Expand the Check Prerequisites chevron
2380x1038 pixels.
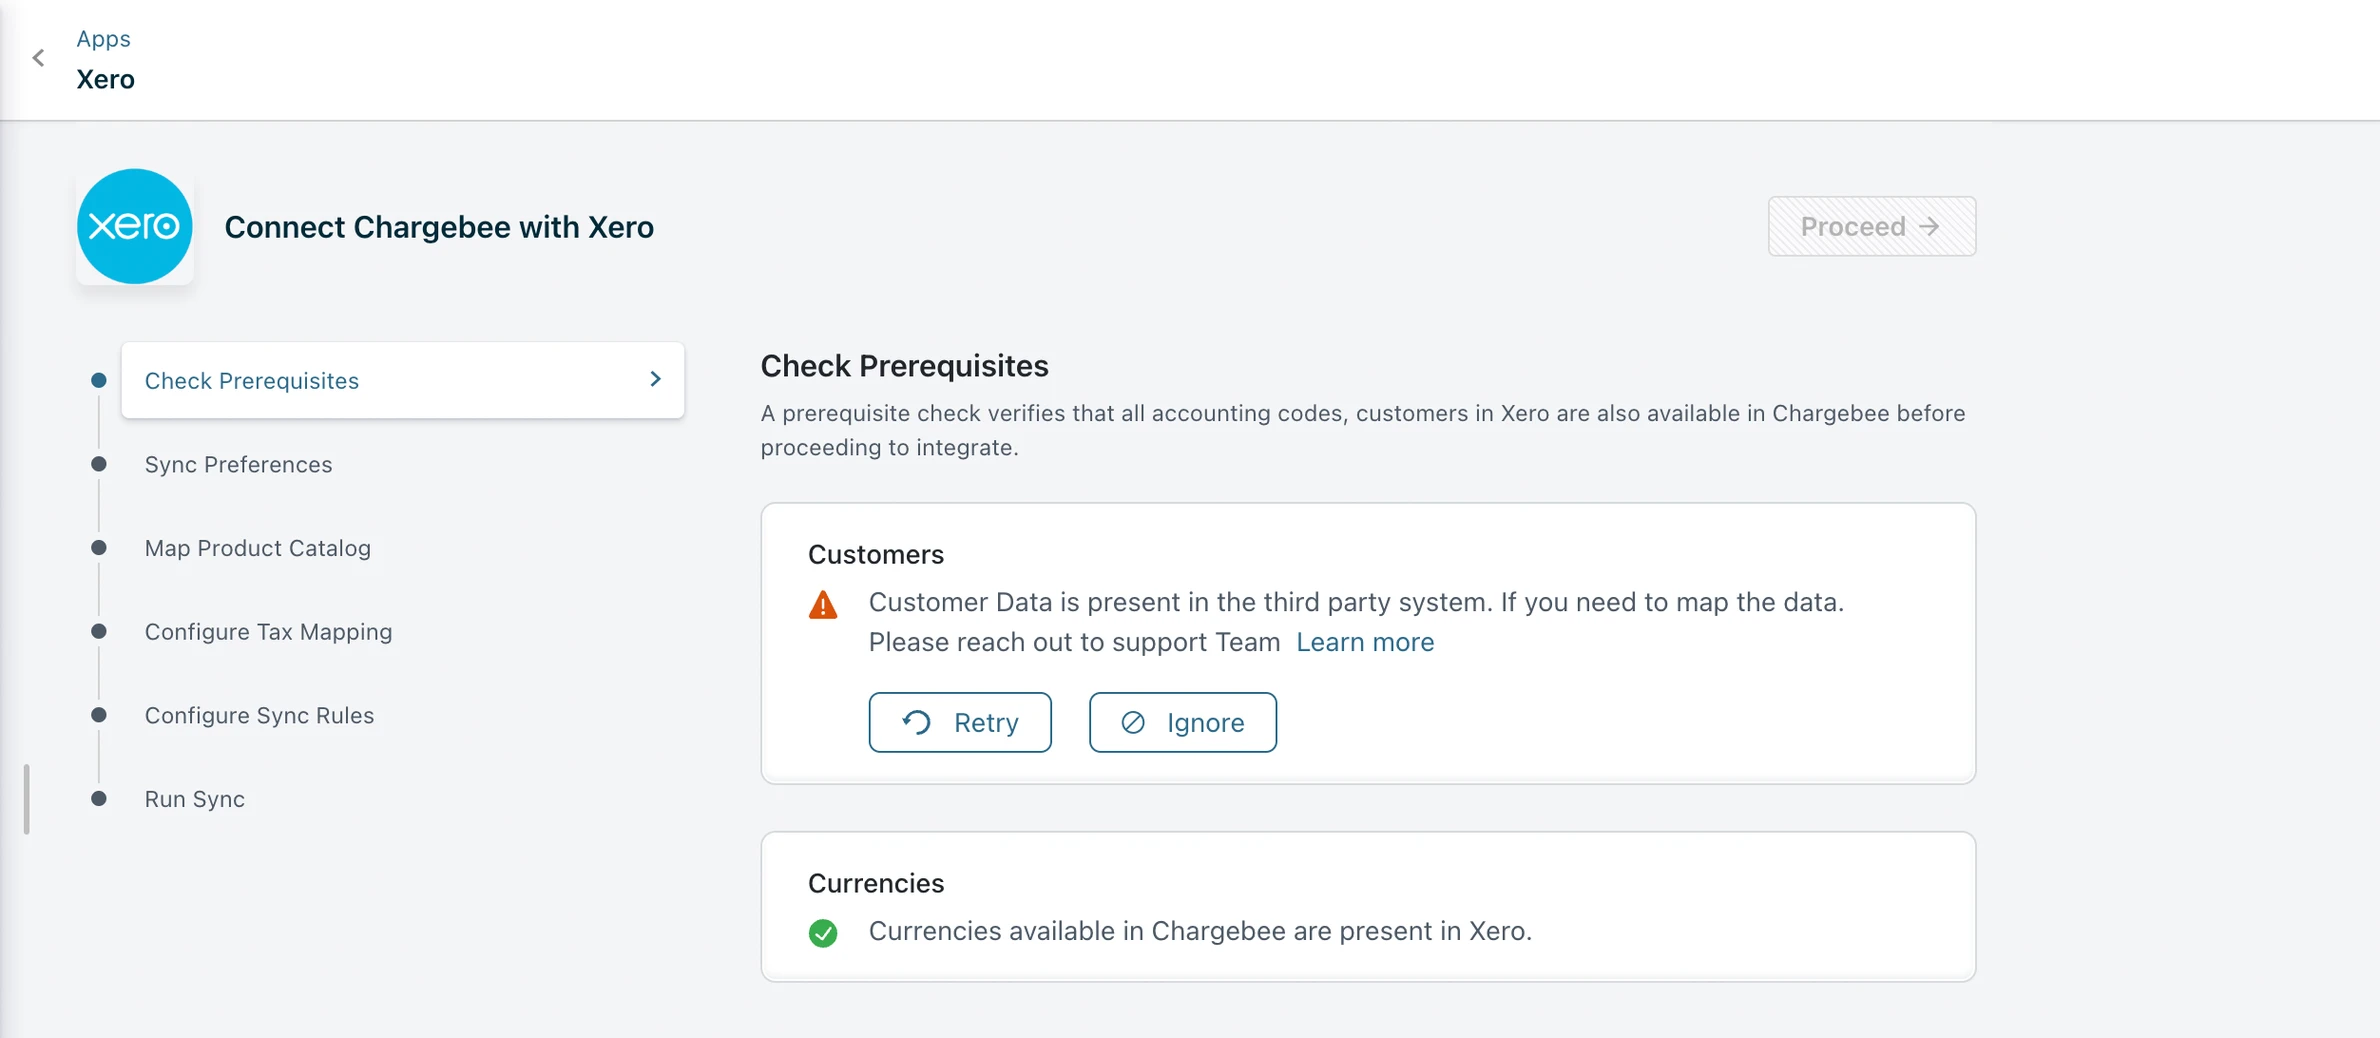point(655,379)
